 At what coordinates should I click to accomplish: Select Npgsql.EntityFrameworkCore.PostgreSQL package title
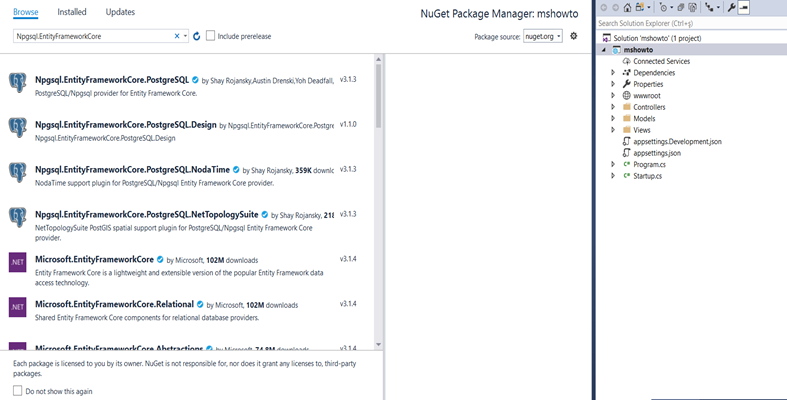112,79
